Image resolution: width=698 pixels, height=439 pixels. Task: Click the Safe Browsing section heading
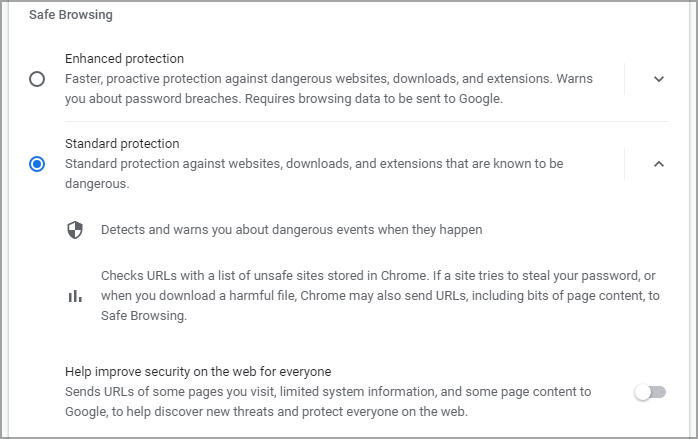tap(71, 15)
